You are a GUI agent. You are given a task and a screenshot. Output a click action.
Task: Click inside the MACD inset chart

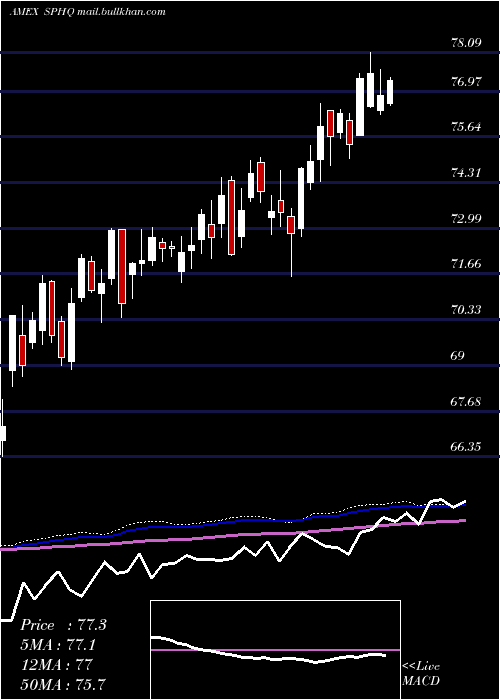tap(275, 650)
